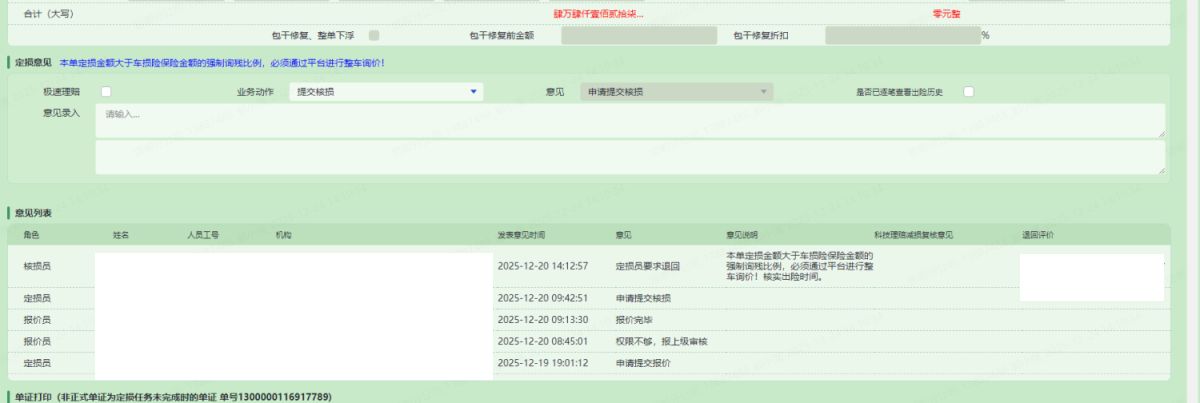Select the 核损员 row in opinion list

(x=37, y=266)
